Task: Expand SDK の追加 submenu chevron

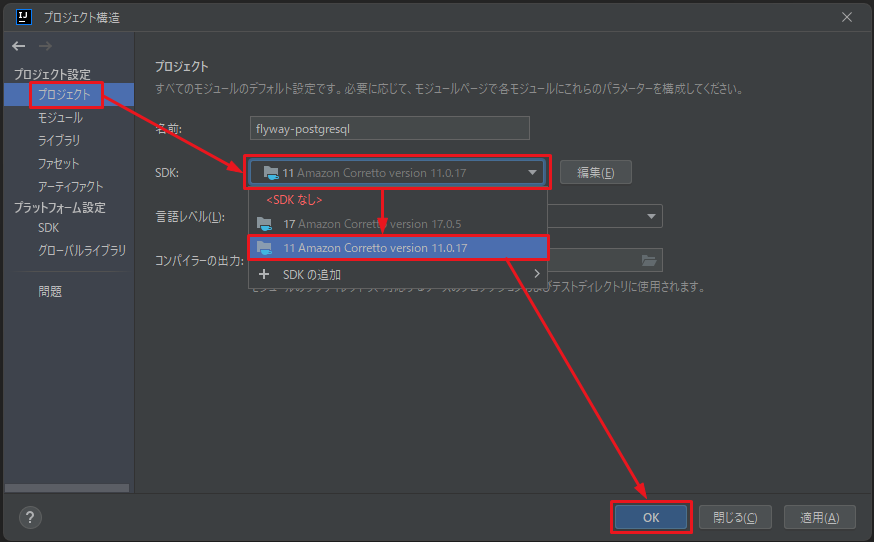Action: tap(536, 274)
